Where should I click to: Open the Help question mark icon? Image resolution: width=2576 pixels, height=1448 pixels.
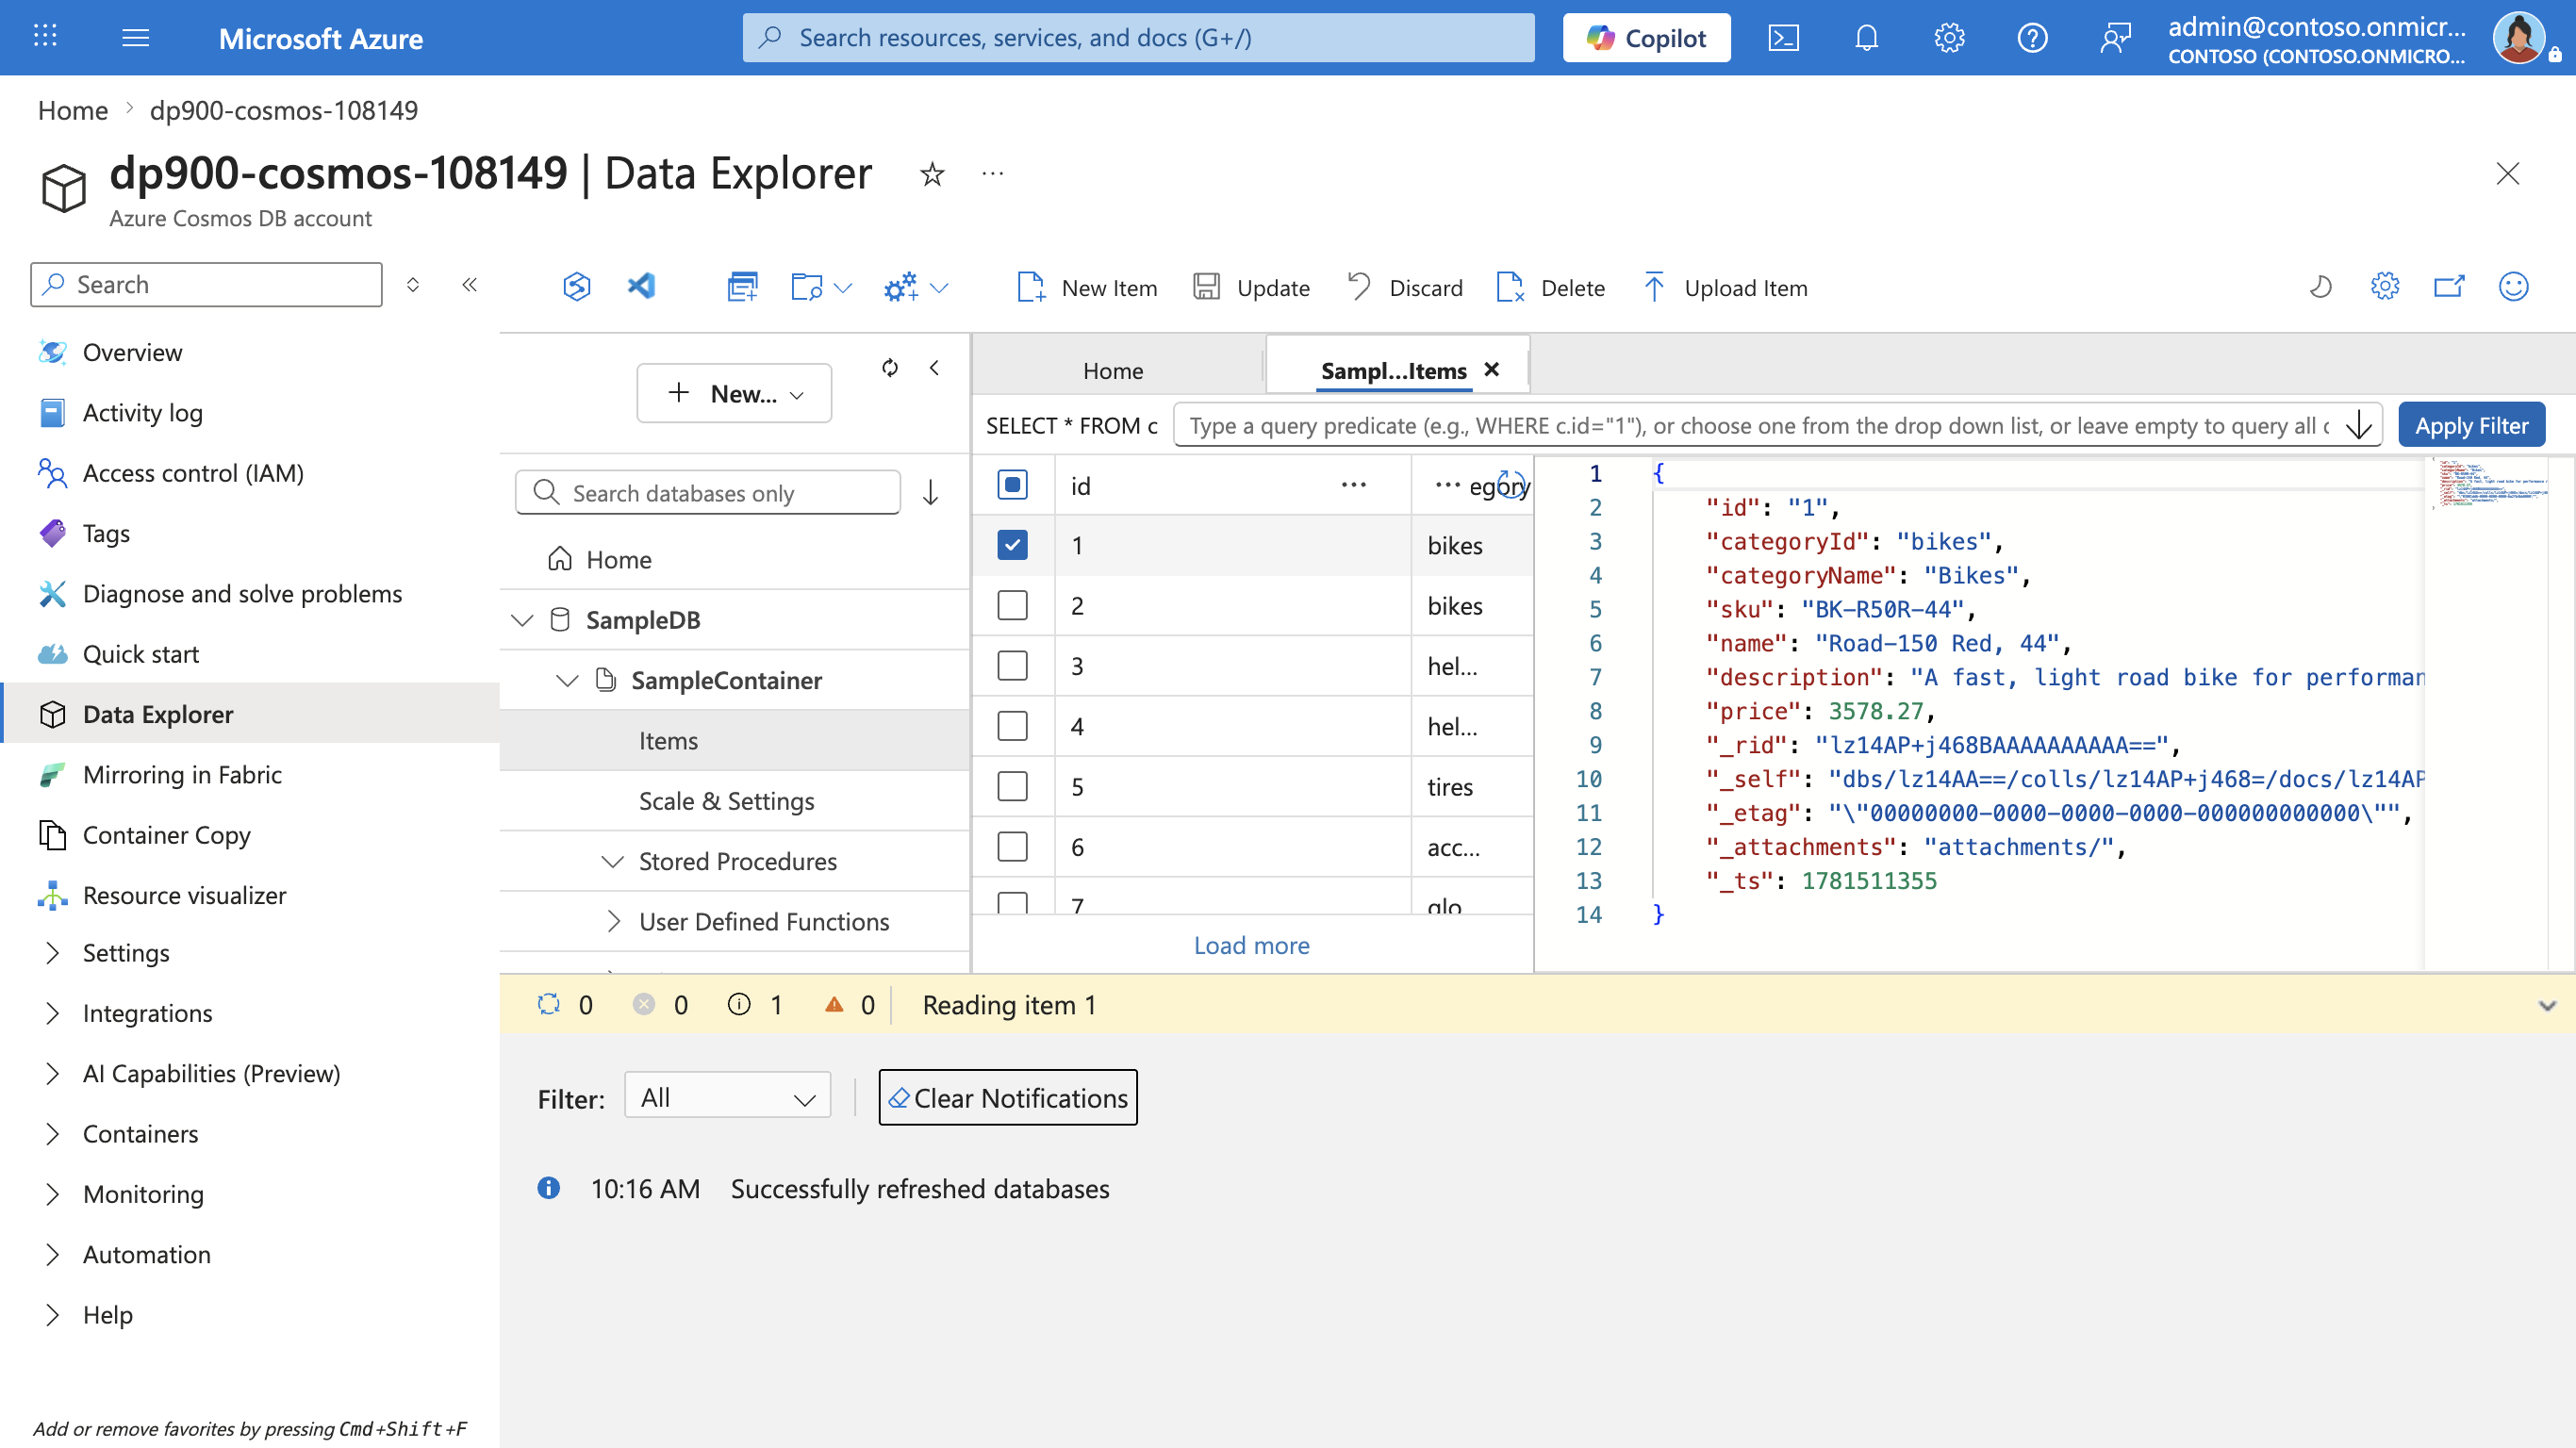[x=2032, y=38]
